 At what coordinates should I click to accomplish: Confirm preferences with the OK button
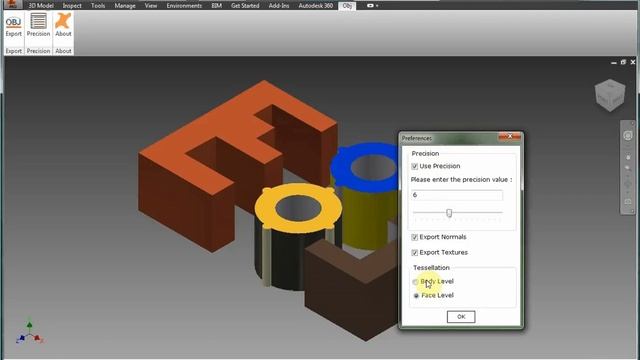[461, 317]
